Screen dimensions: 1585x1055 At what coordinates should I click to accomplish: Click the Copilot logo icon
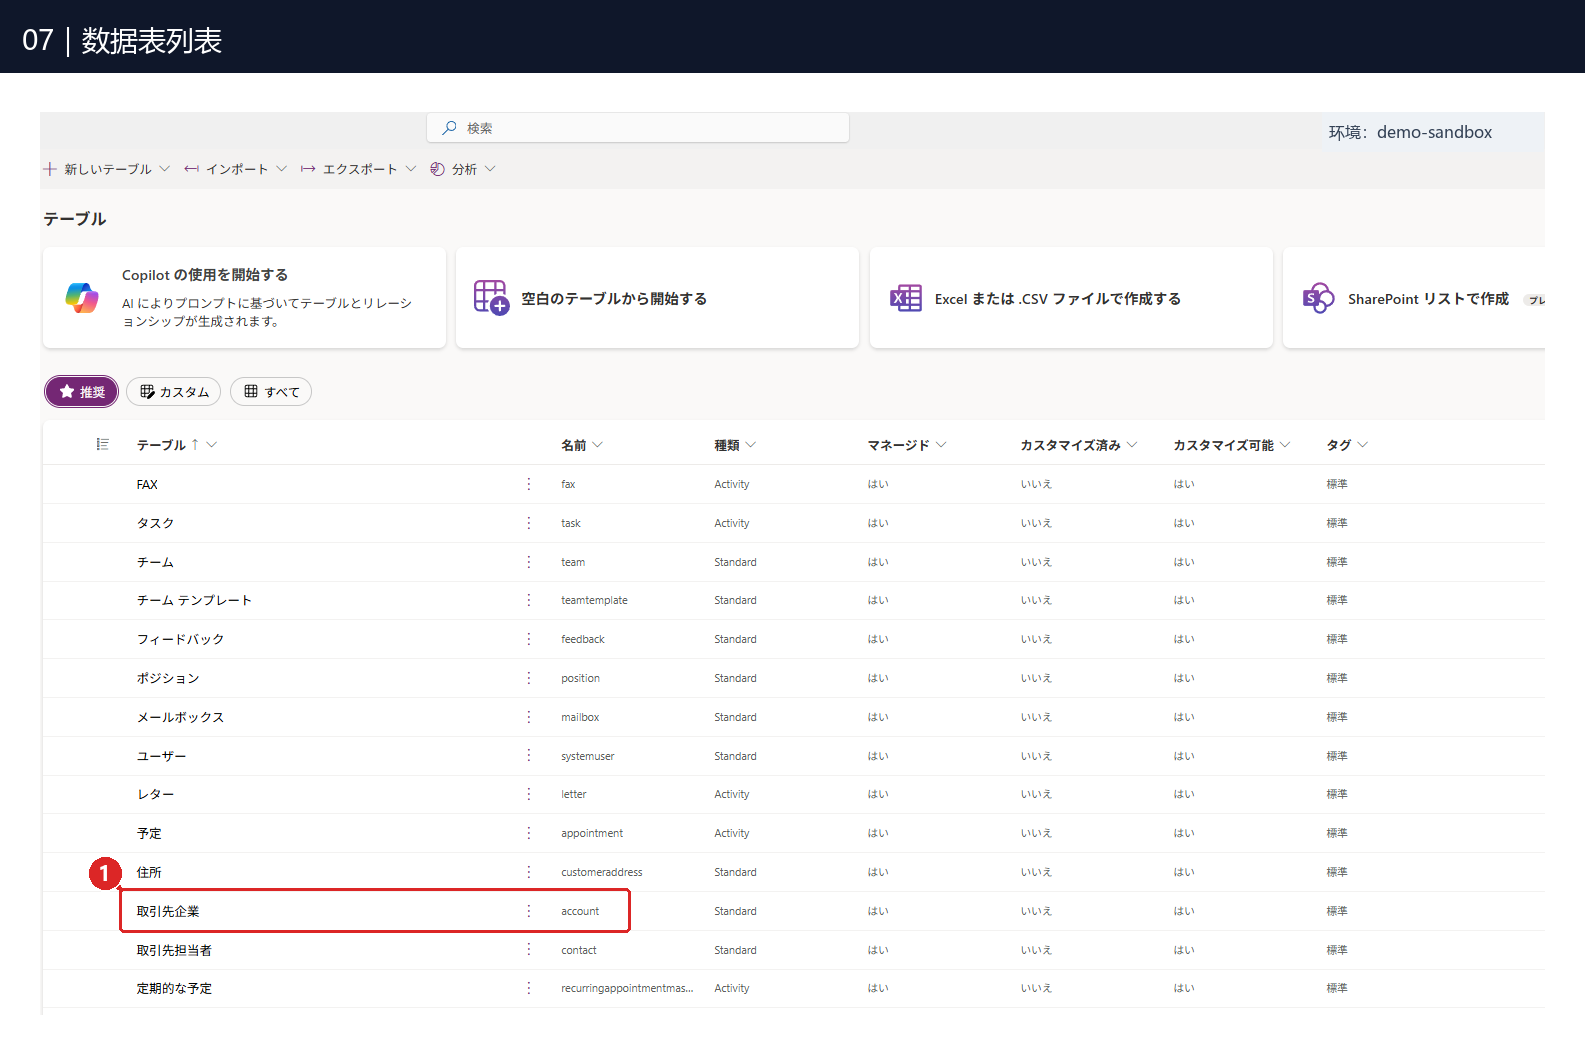click(x=82, y=298)
